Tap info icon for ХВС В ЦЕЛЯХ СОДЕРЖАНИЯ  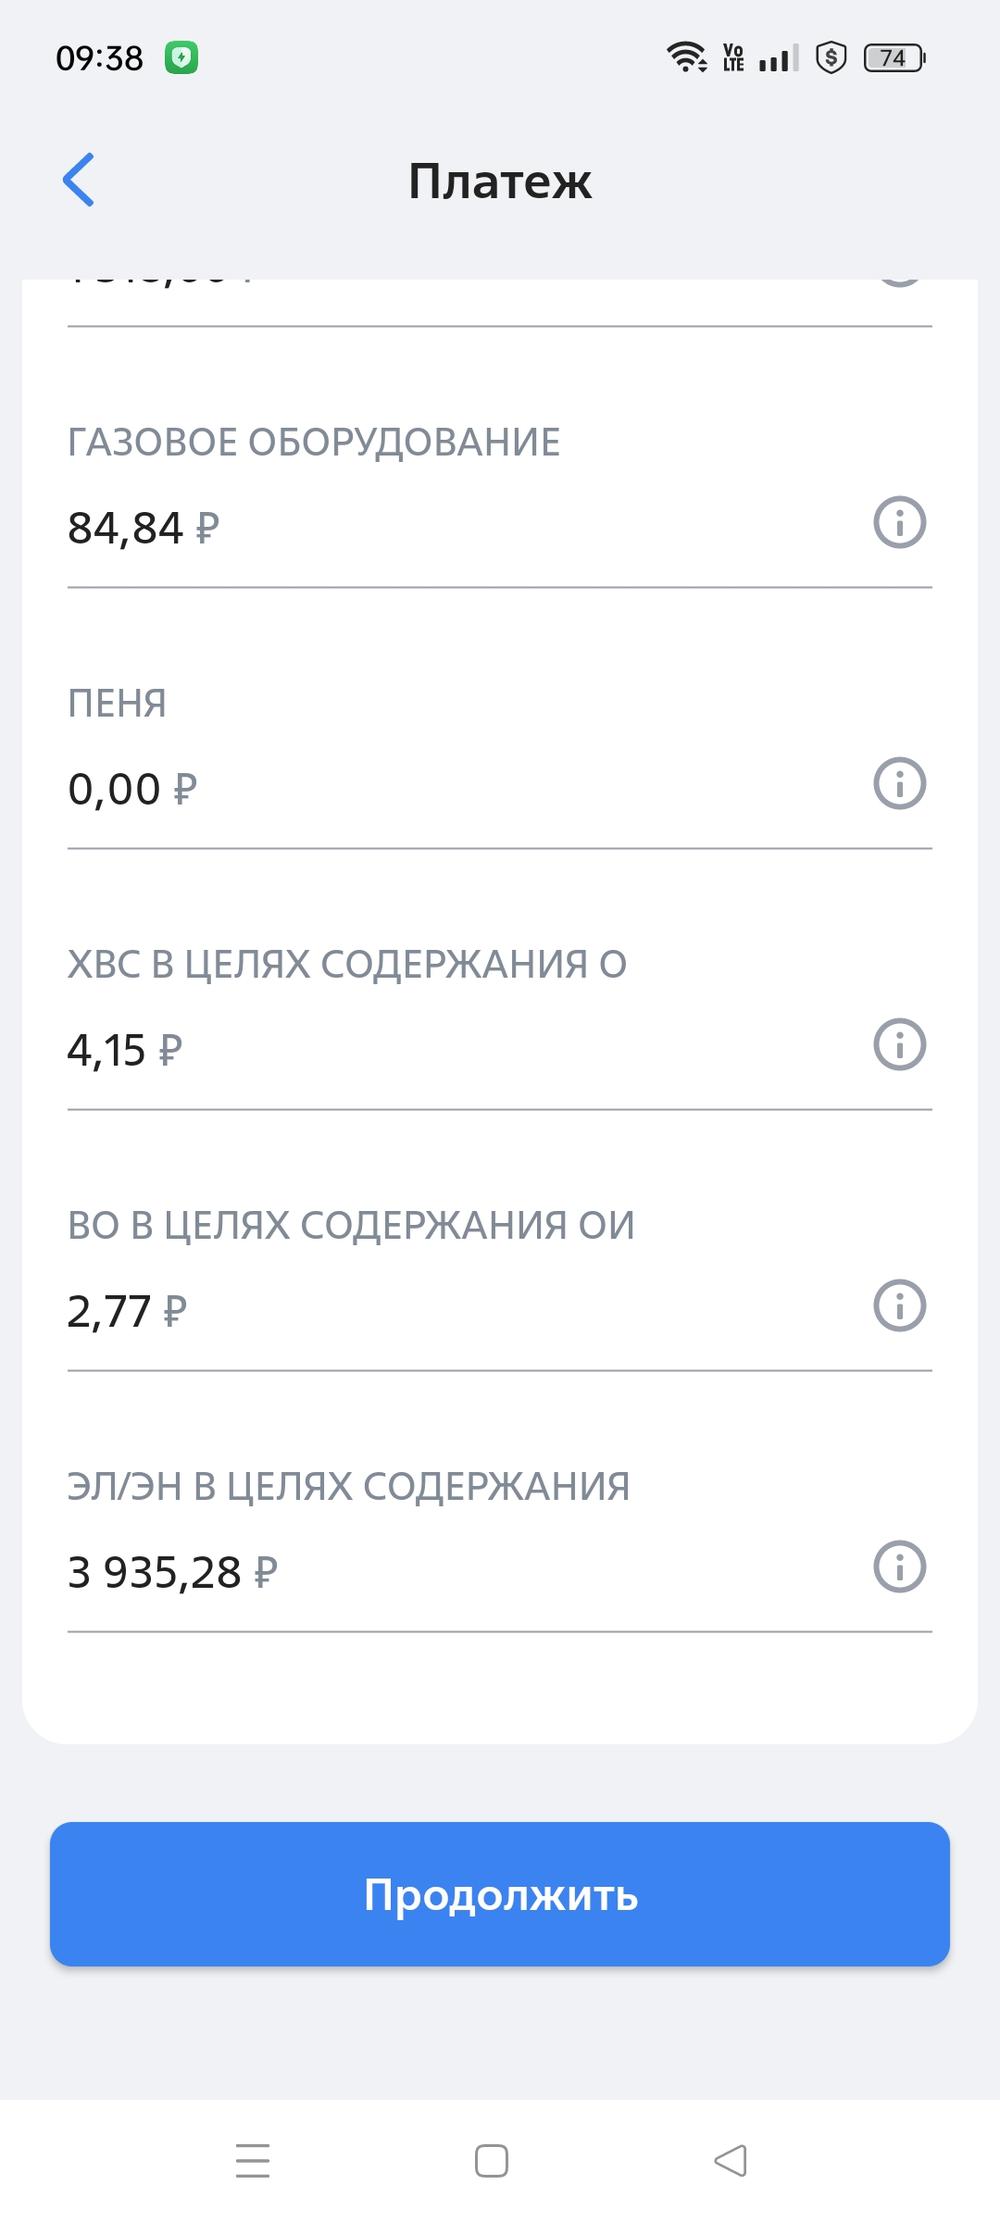pyautogui.click(x=899, y=1045)
